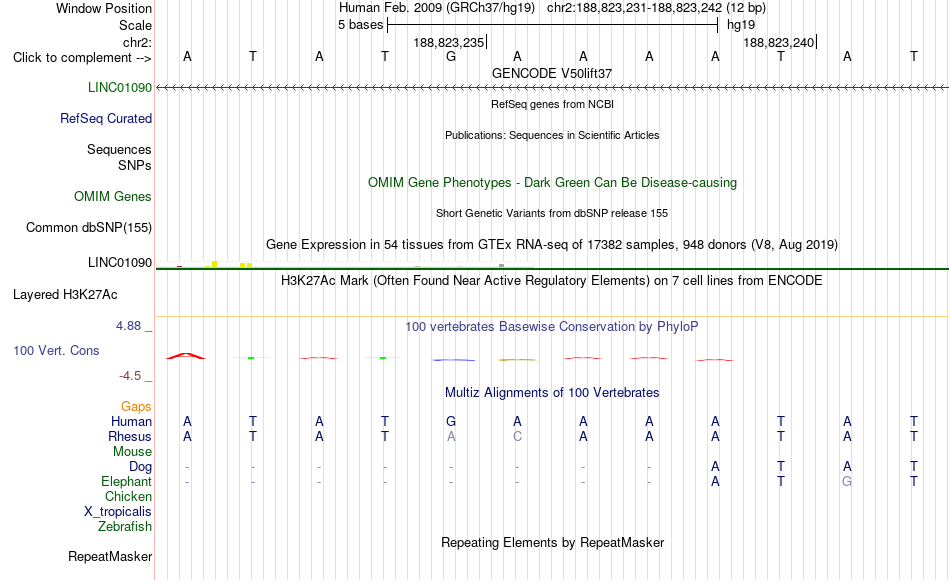Click the -4.5 PhyloP lower scale value
Viewport: 950px width, 580px height.
(130, 376)
